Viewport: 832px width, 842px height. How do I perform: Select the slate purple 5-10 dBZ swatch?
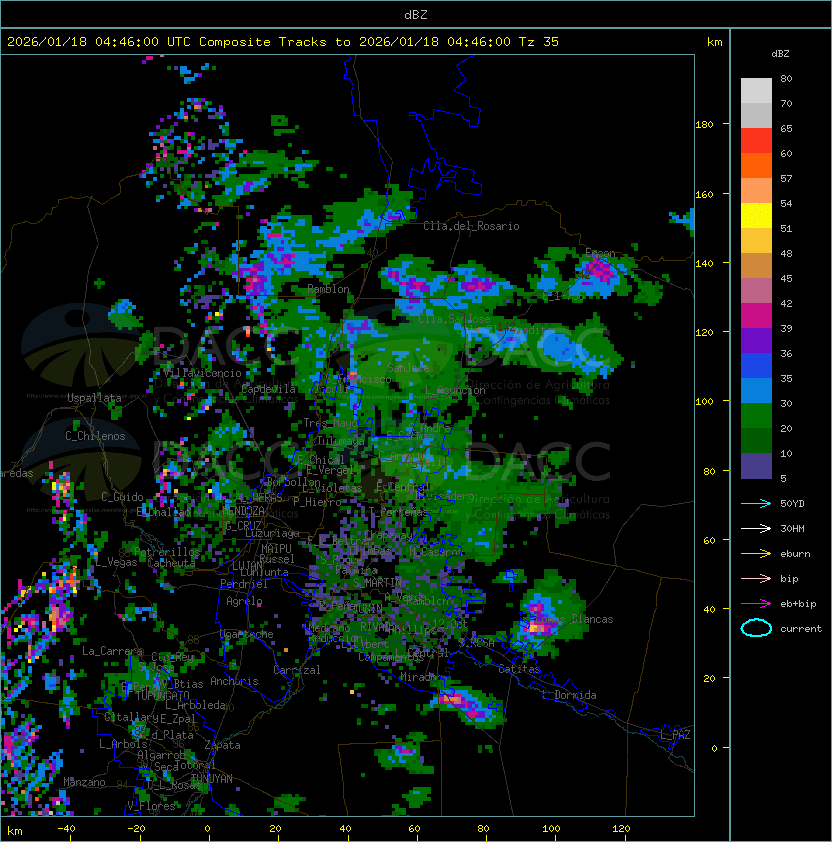756,466
